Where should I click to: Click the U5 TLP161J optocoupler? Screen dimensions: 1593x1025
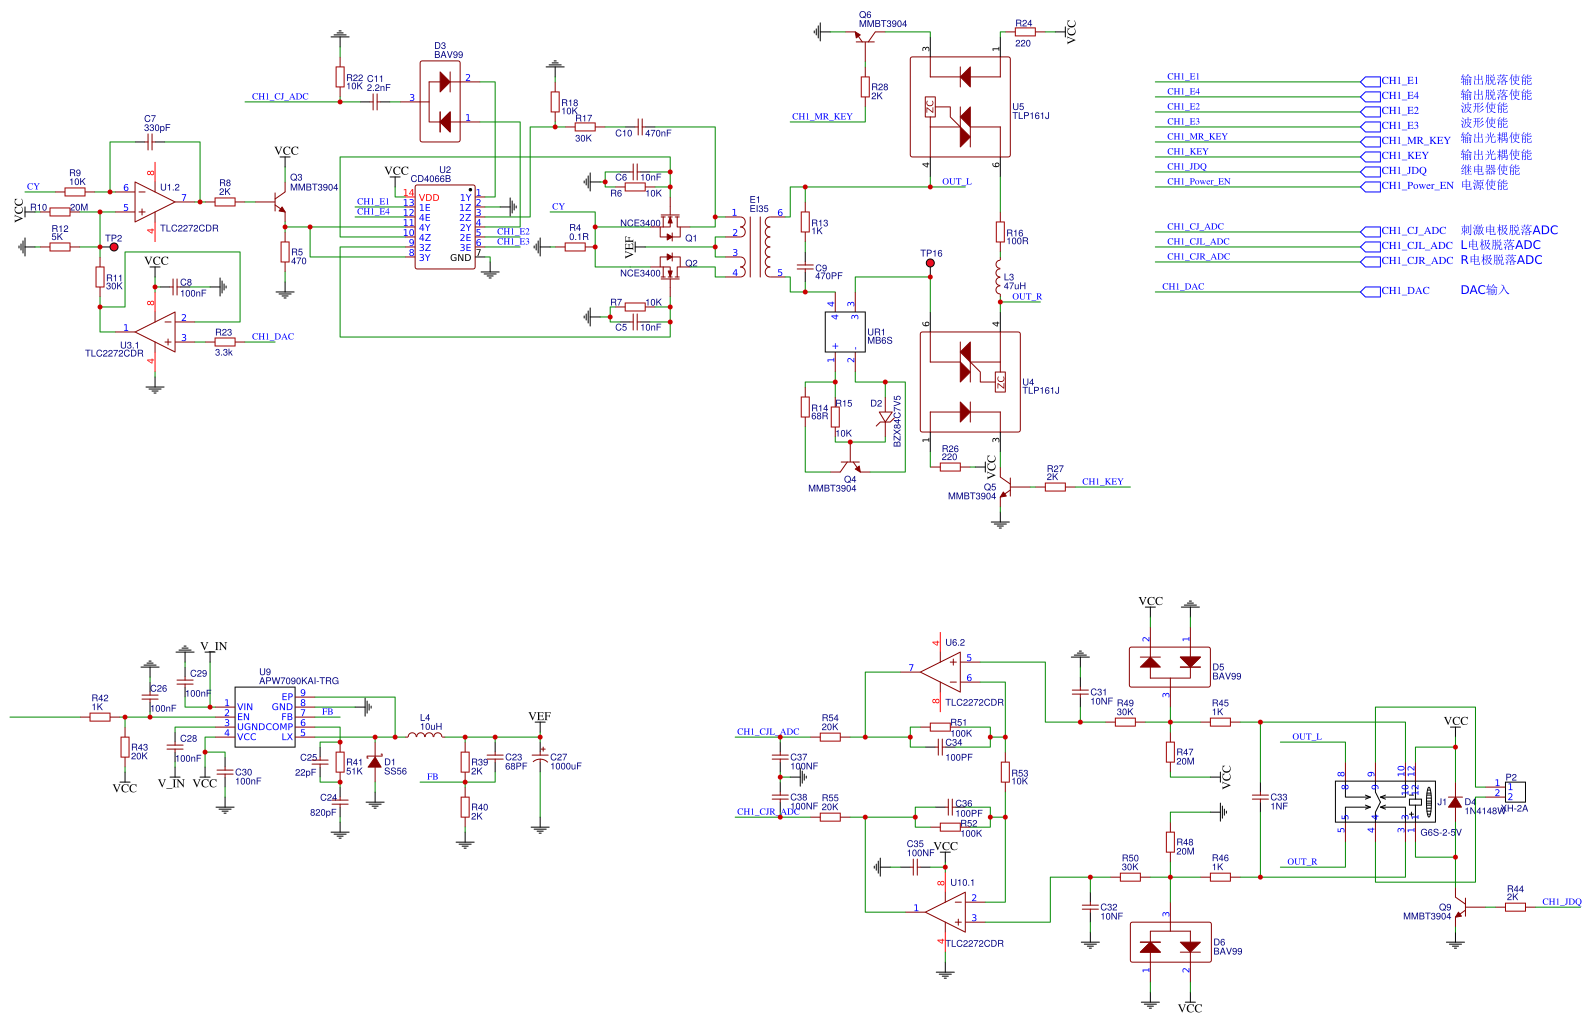coord(960,107)
